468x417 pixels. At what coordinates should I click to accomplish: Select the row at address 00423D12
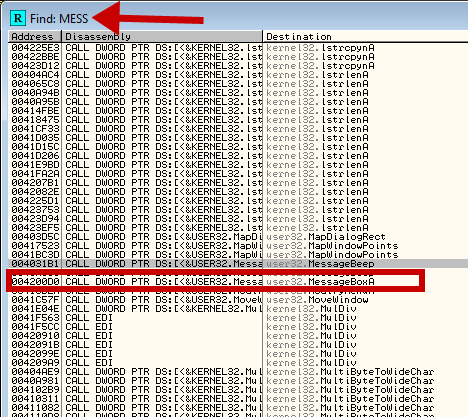pos(238,66)
